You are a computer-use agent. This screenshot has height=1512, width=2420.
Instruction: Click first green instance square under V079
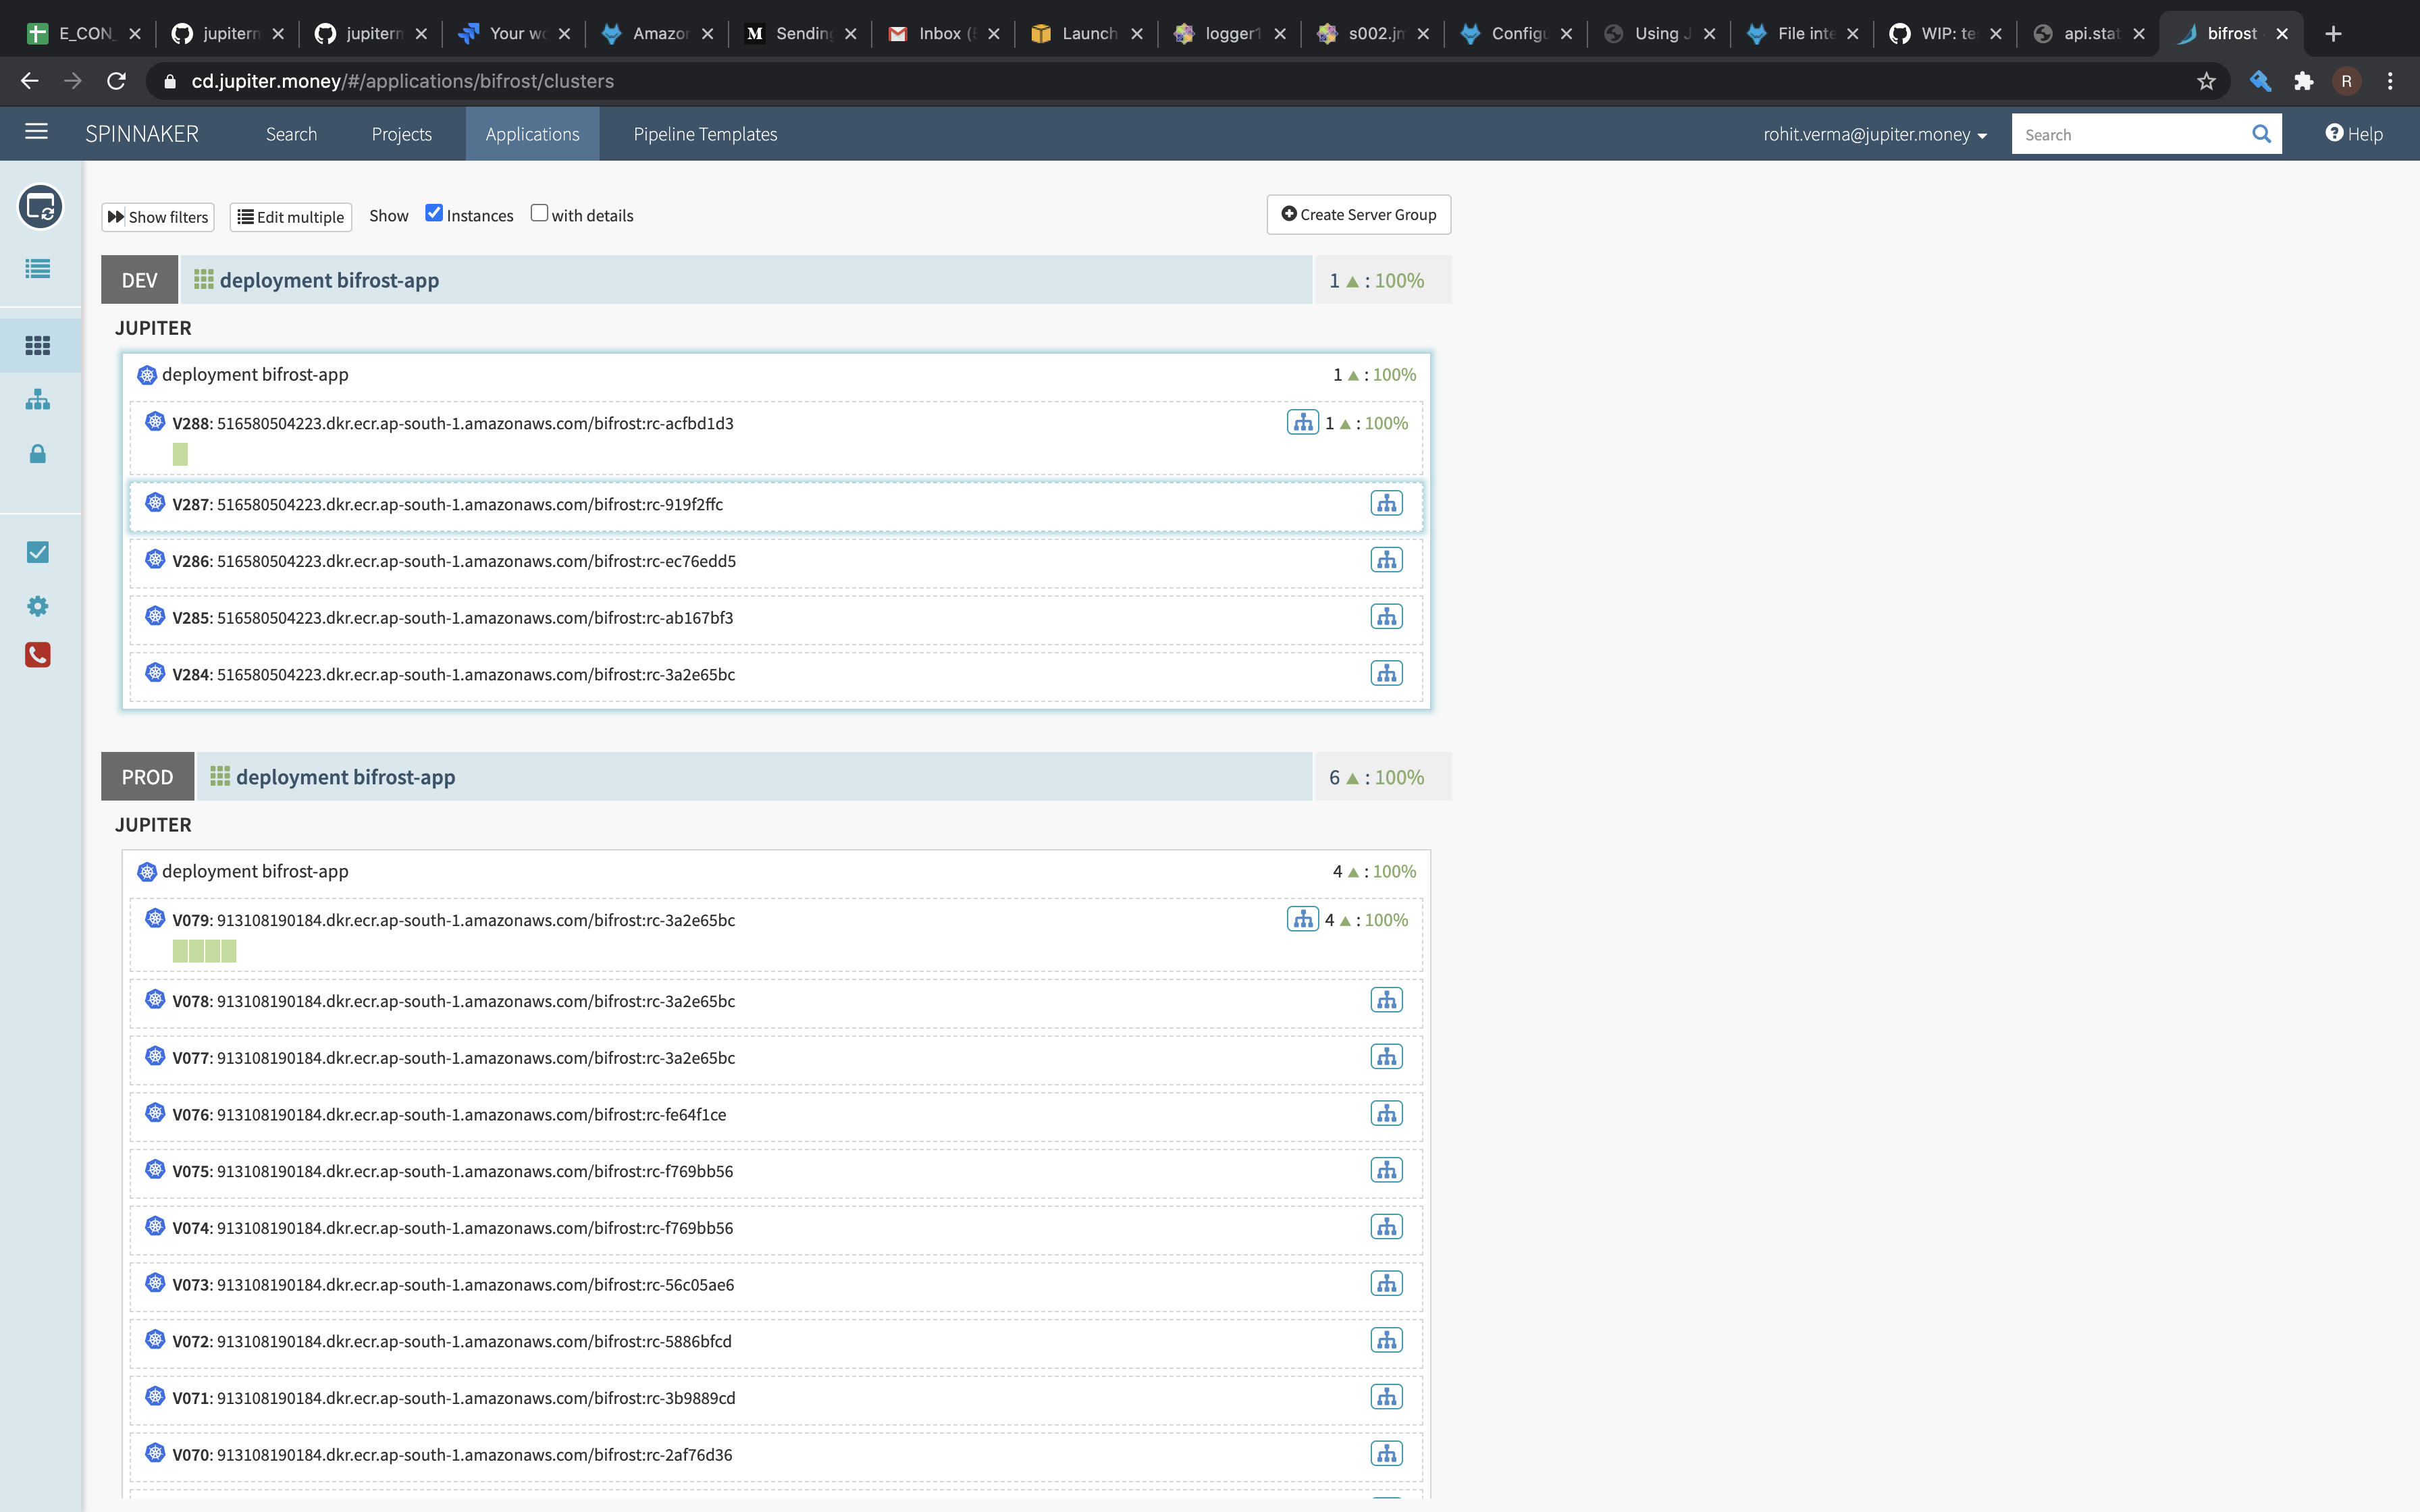(x=180, y=951)
